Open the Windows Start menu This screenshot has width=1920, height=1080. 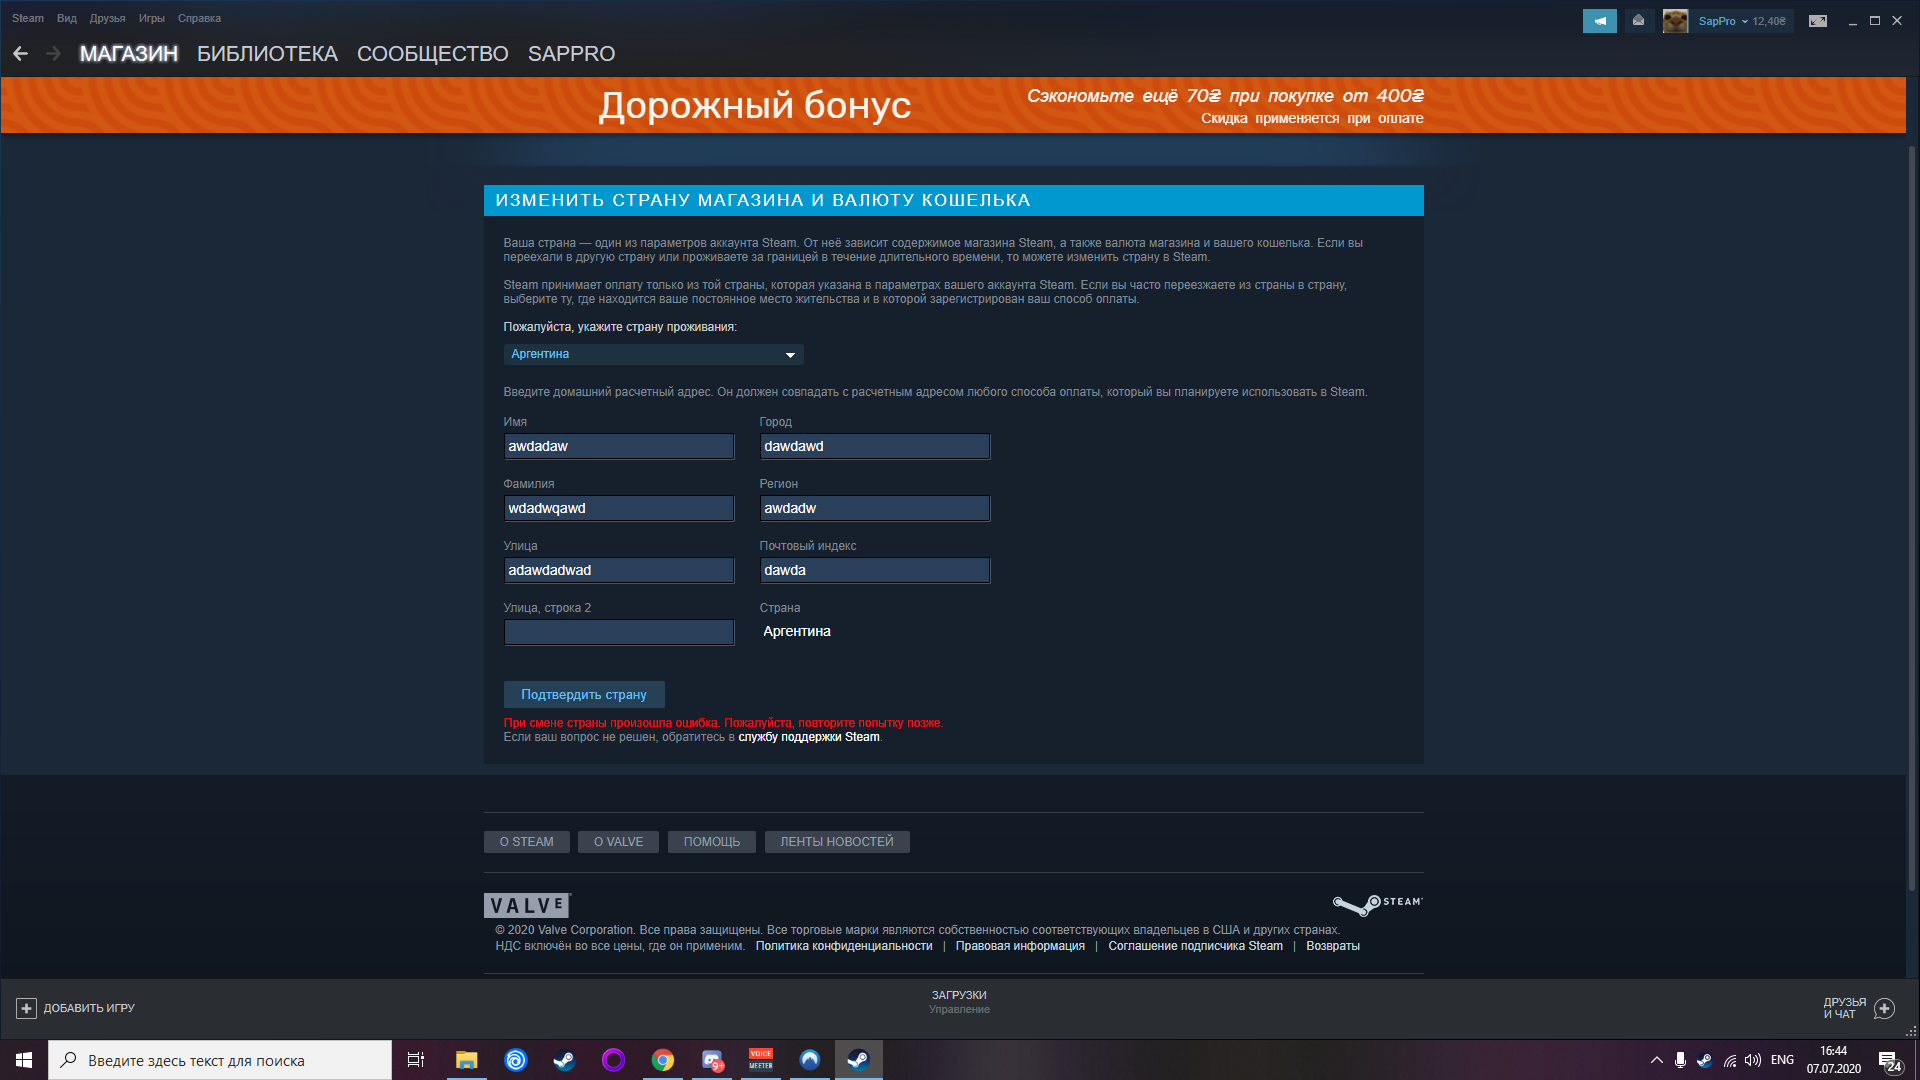[x=24, y=1060]
